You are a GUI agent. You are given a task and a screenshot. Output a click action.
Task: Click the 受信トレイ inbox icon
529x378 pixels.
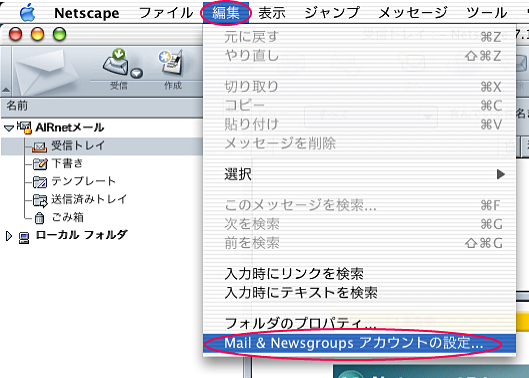39,146
